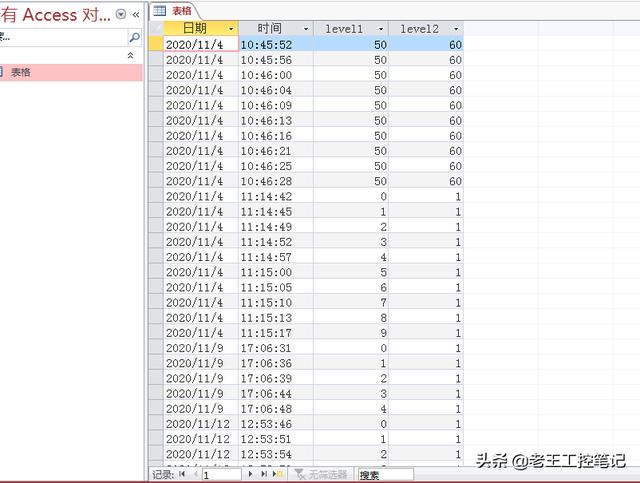The width and height of the screenshot is (640, 483).
Task: Click the time cell 10:46:28
Action: 276,181
